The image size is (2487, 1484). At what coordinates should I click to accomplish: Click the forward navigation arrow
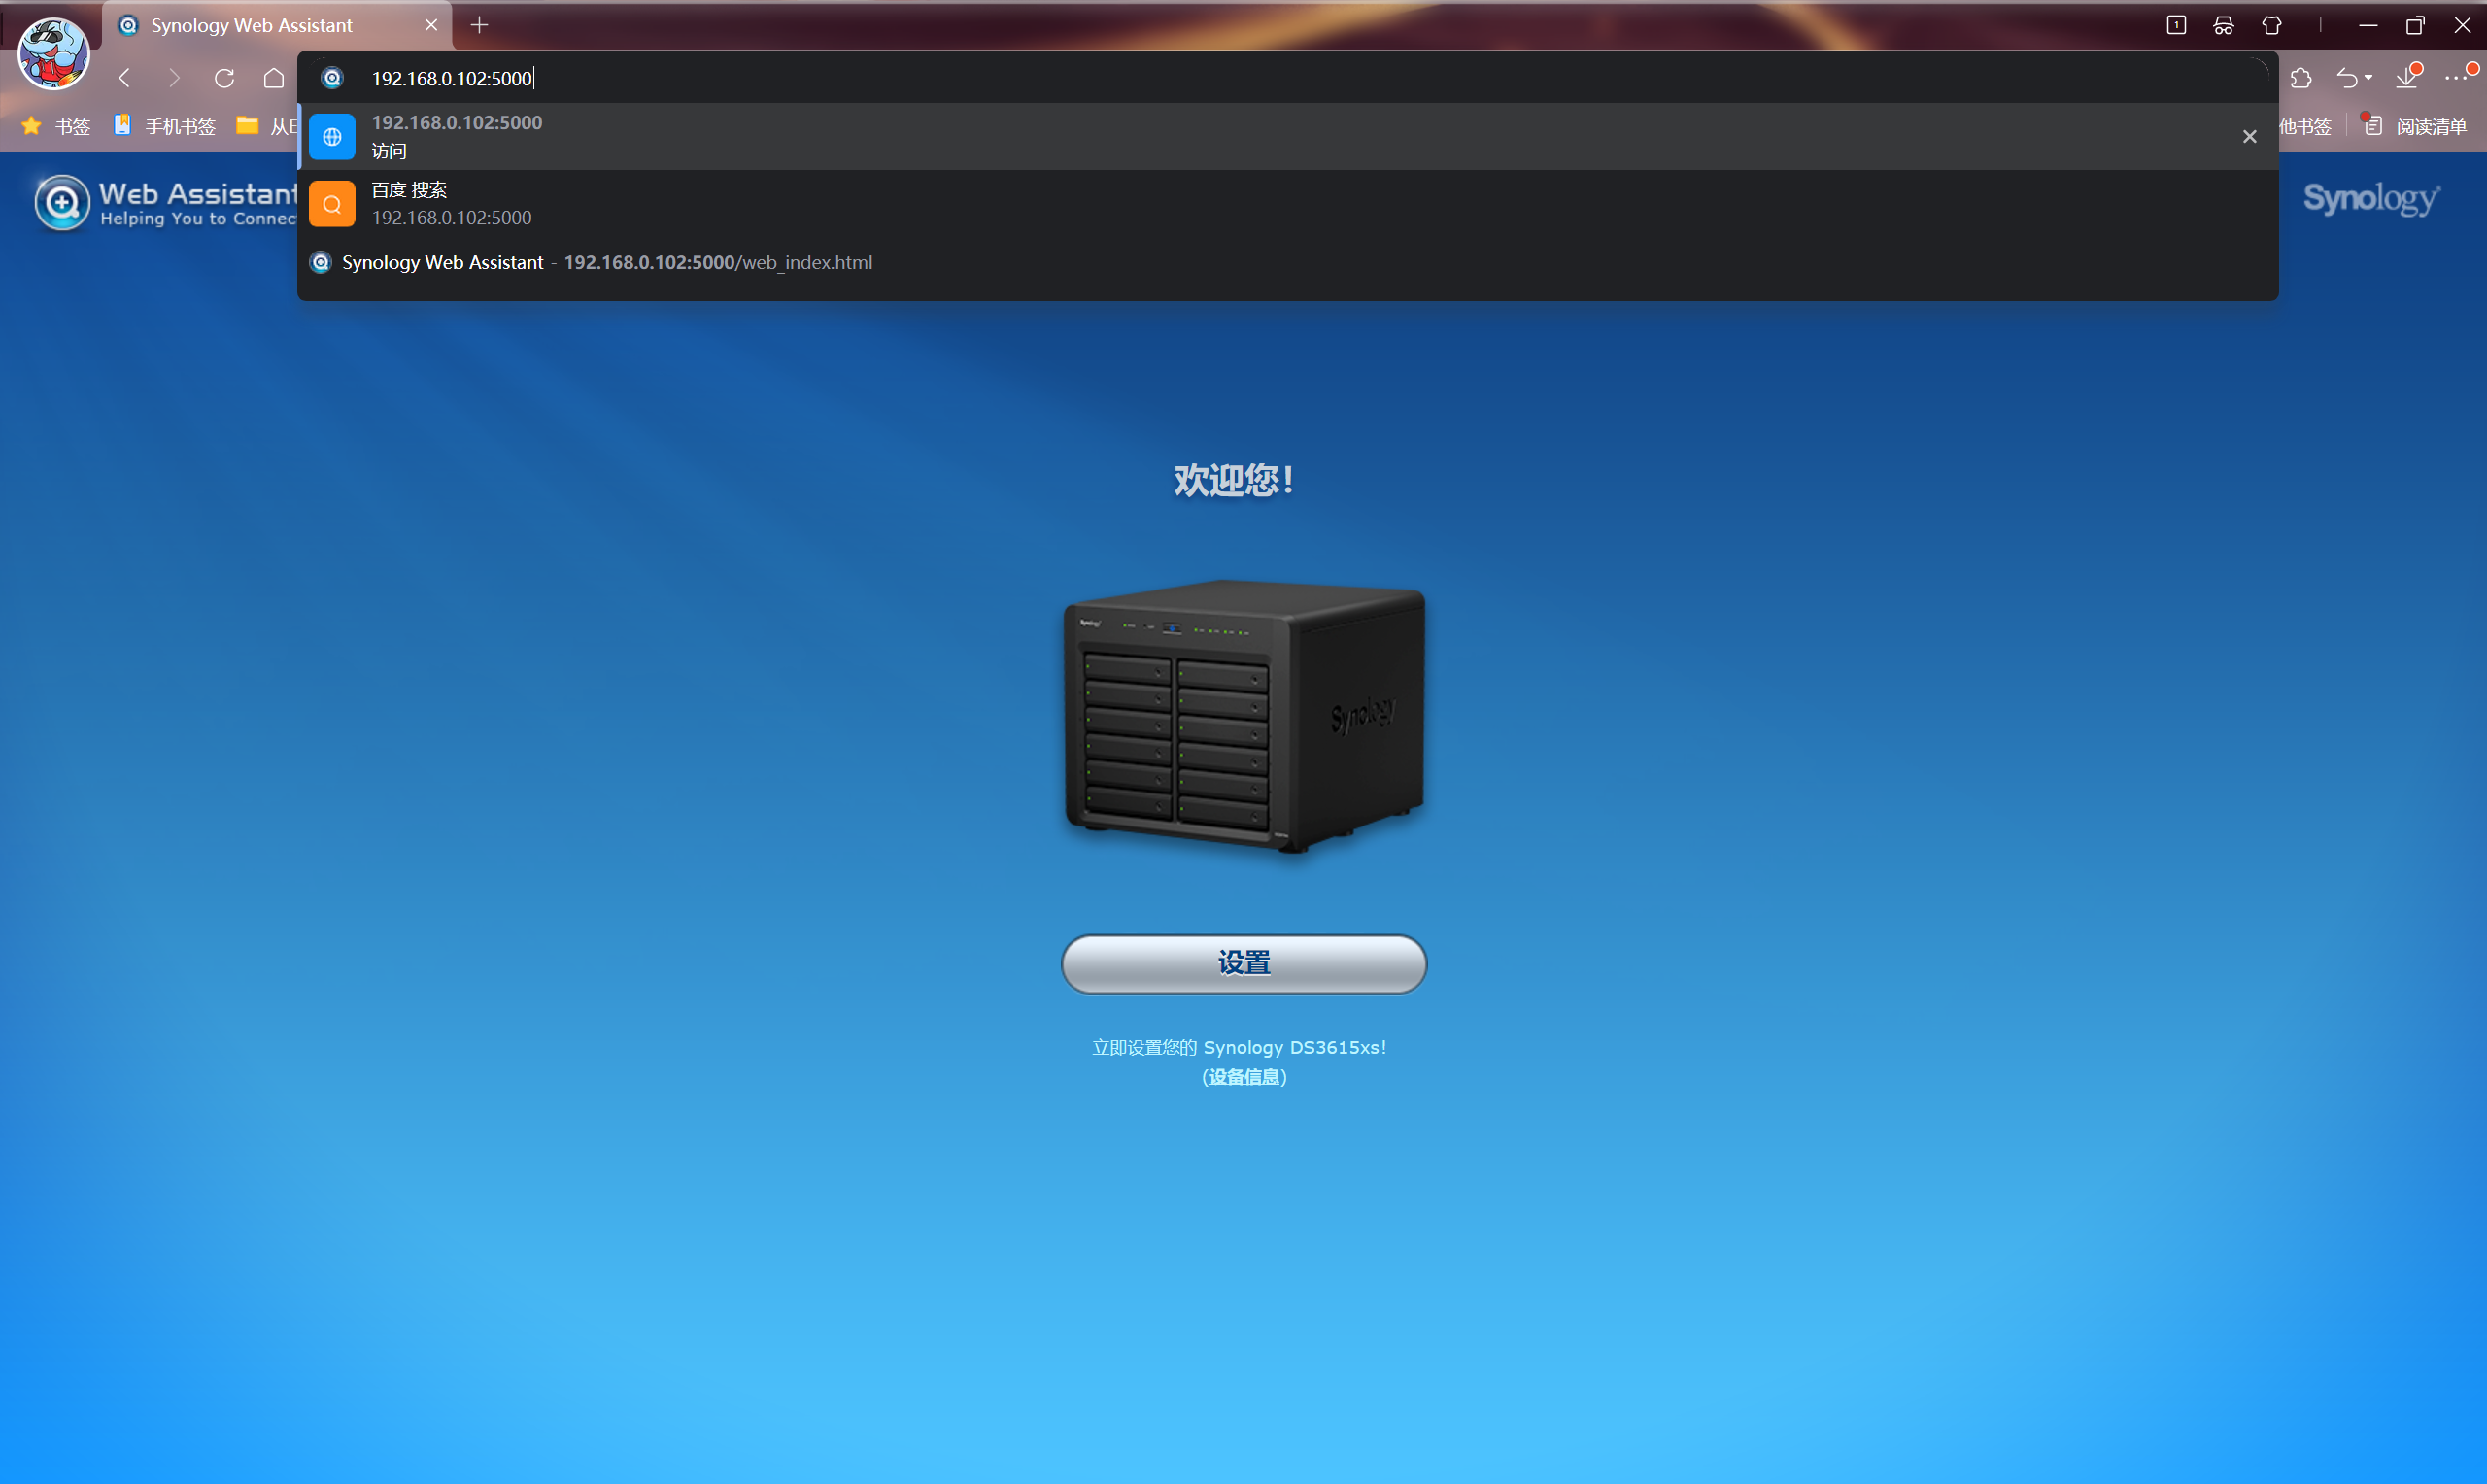tap(174, 78)
